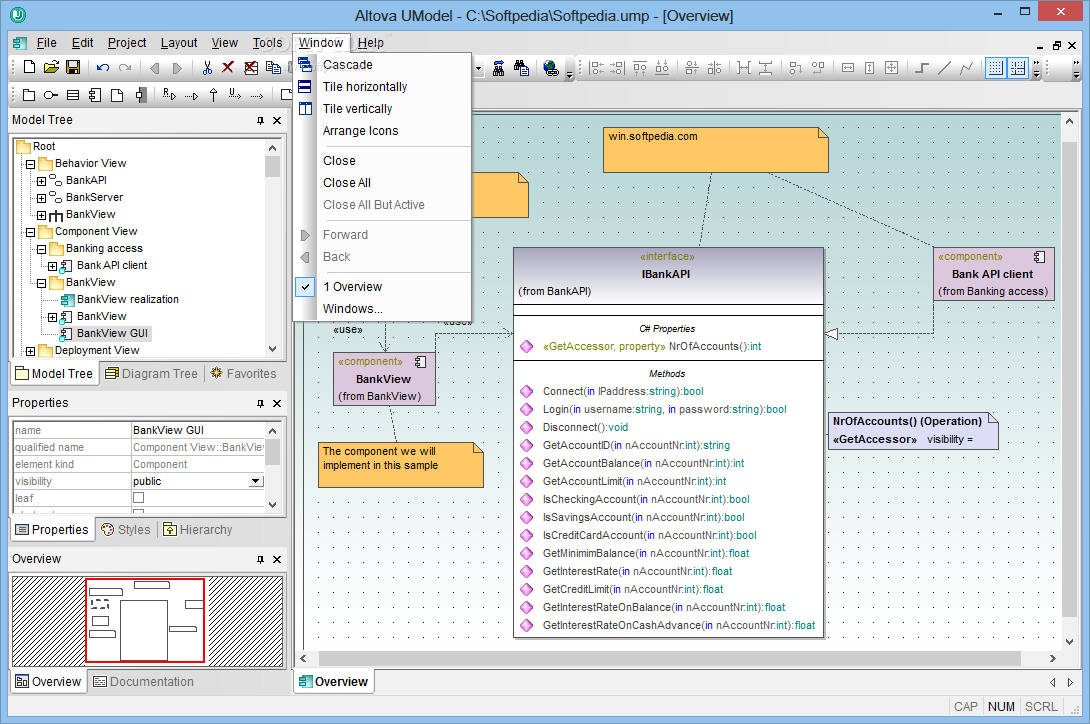Screen dimensions: 1090x724
Task: Click the New document toolbar icon
Action: (x=29, y=67)
